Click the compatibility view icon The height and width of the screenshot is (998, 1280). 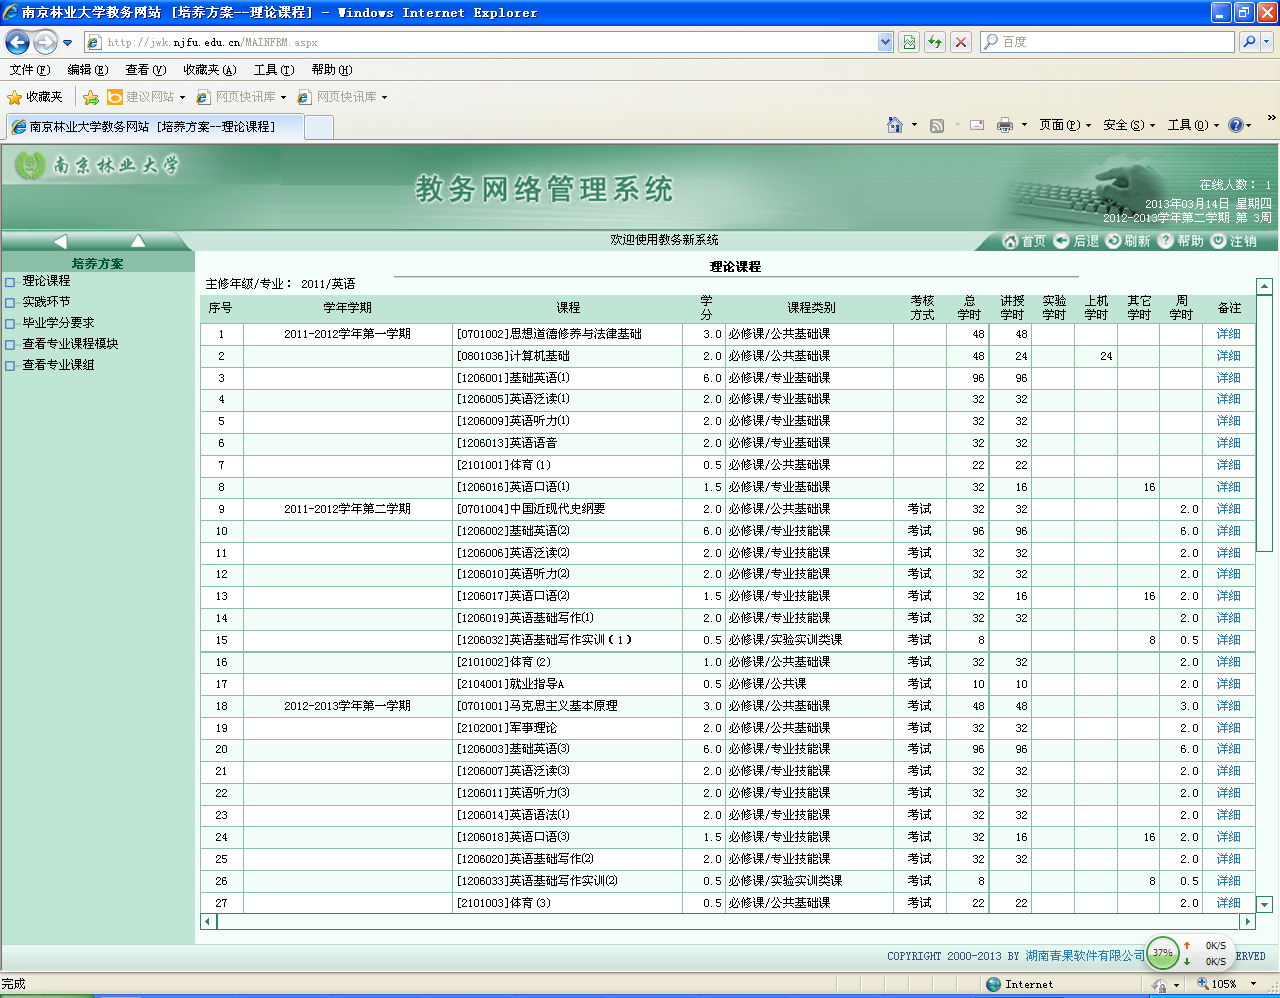(x=909, y=42)
